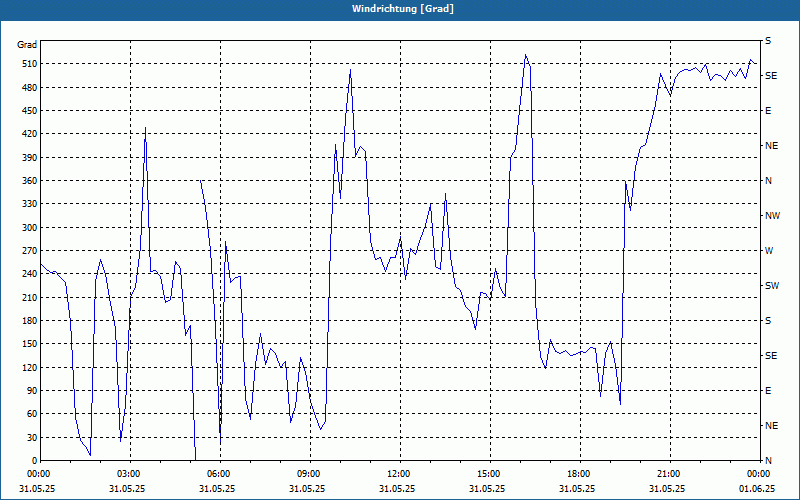
Task: Click the 31.05.25 date under the 21:00 label
Action: (667, 488)
